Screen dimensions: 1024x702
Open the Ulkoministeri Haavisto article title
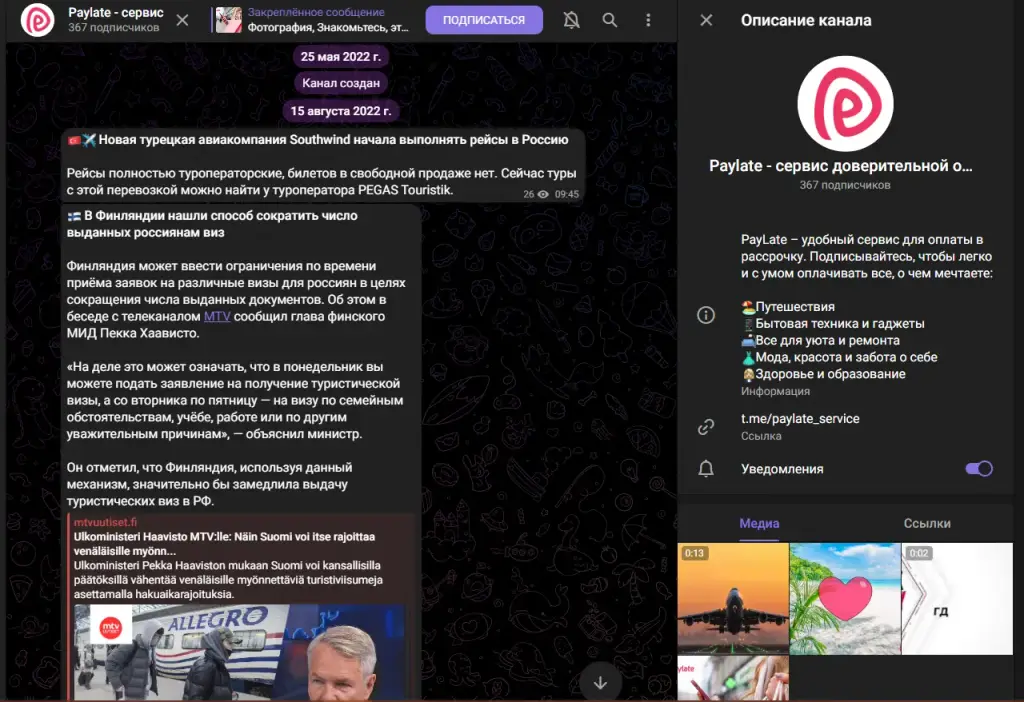coord(225,543)
